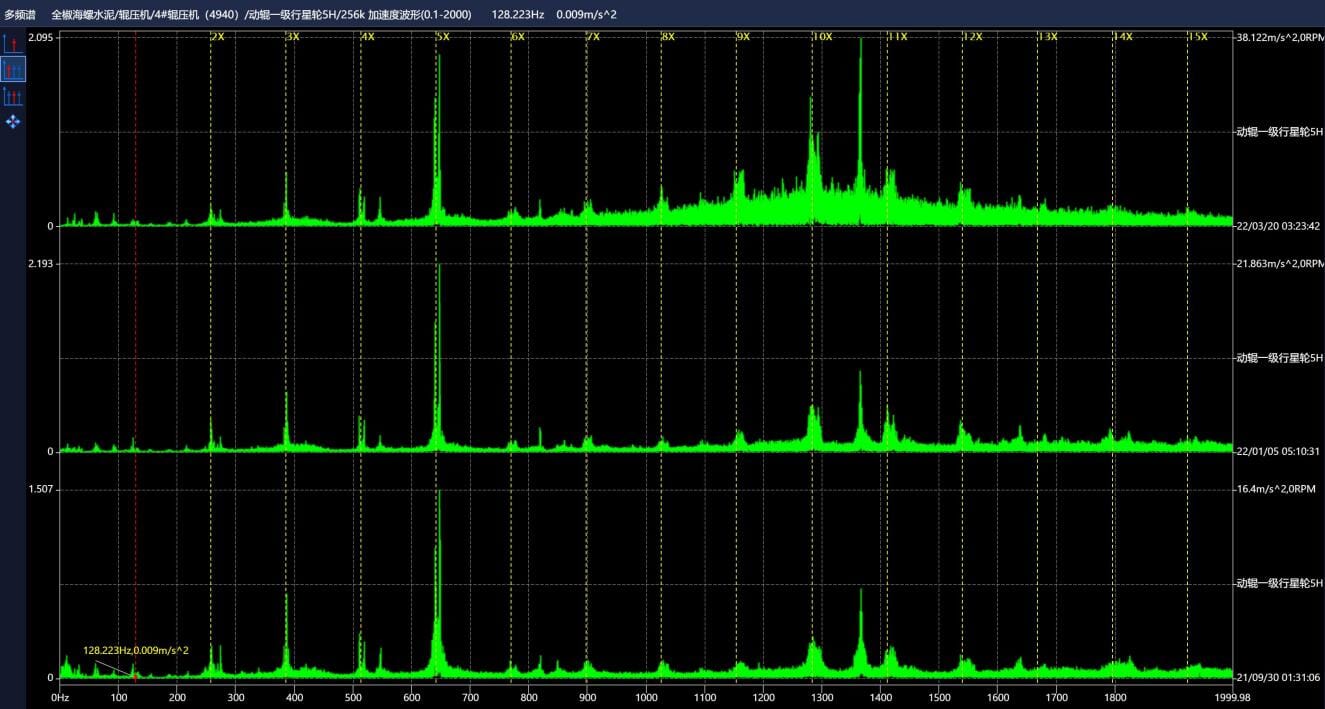Select the 21/09/30 01:31:06 spectrum timestamp

(1279, 677)
